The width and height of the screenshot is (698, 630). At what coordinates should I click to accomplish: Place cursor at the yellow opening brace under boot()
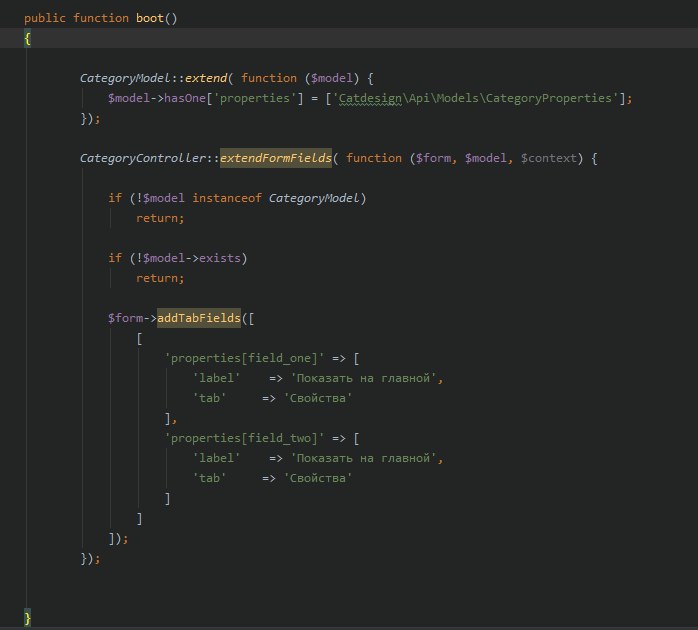pos(28,39)
